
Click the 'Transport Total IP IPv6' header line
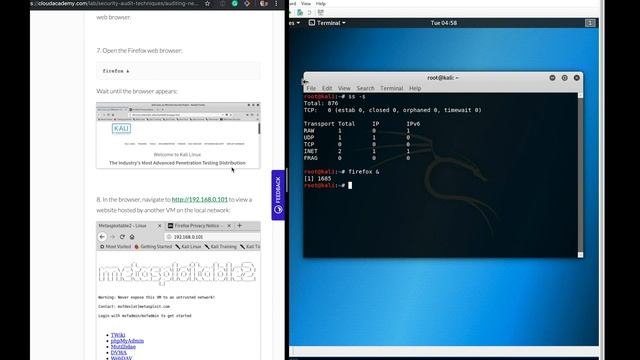coord(362,124)
